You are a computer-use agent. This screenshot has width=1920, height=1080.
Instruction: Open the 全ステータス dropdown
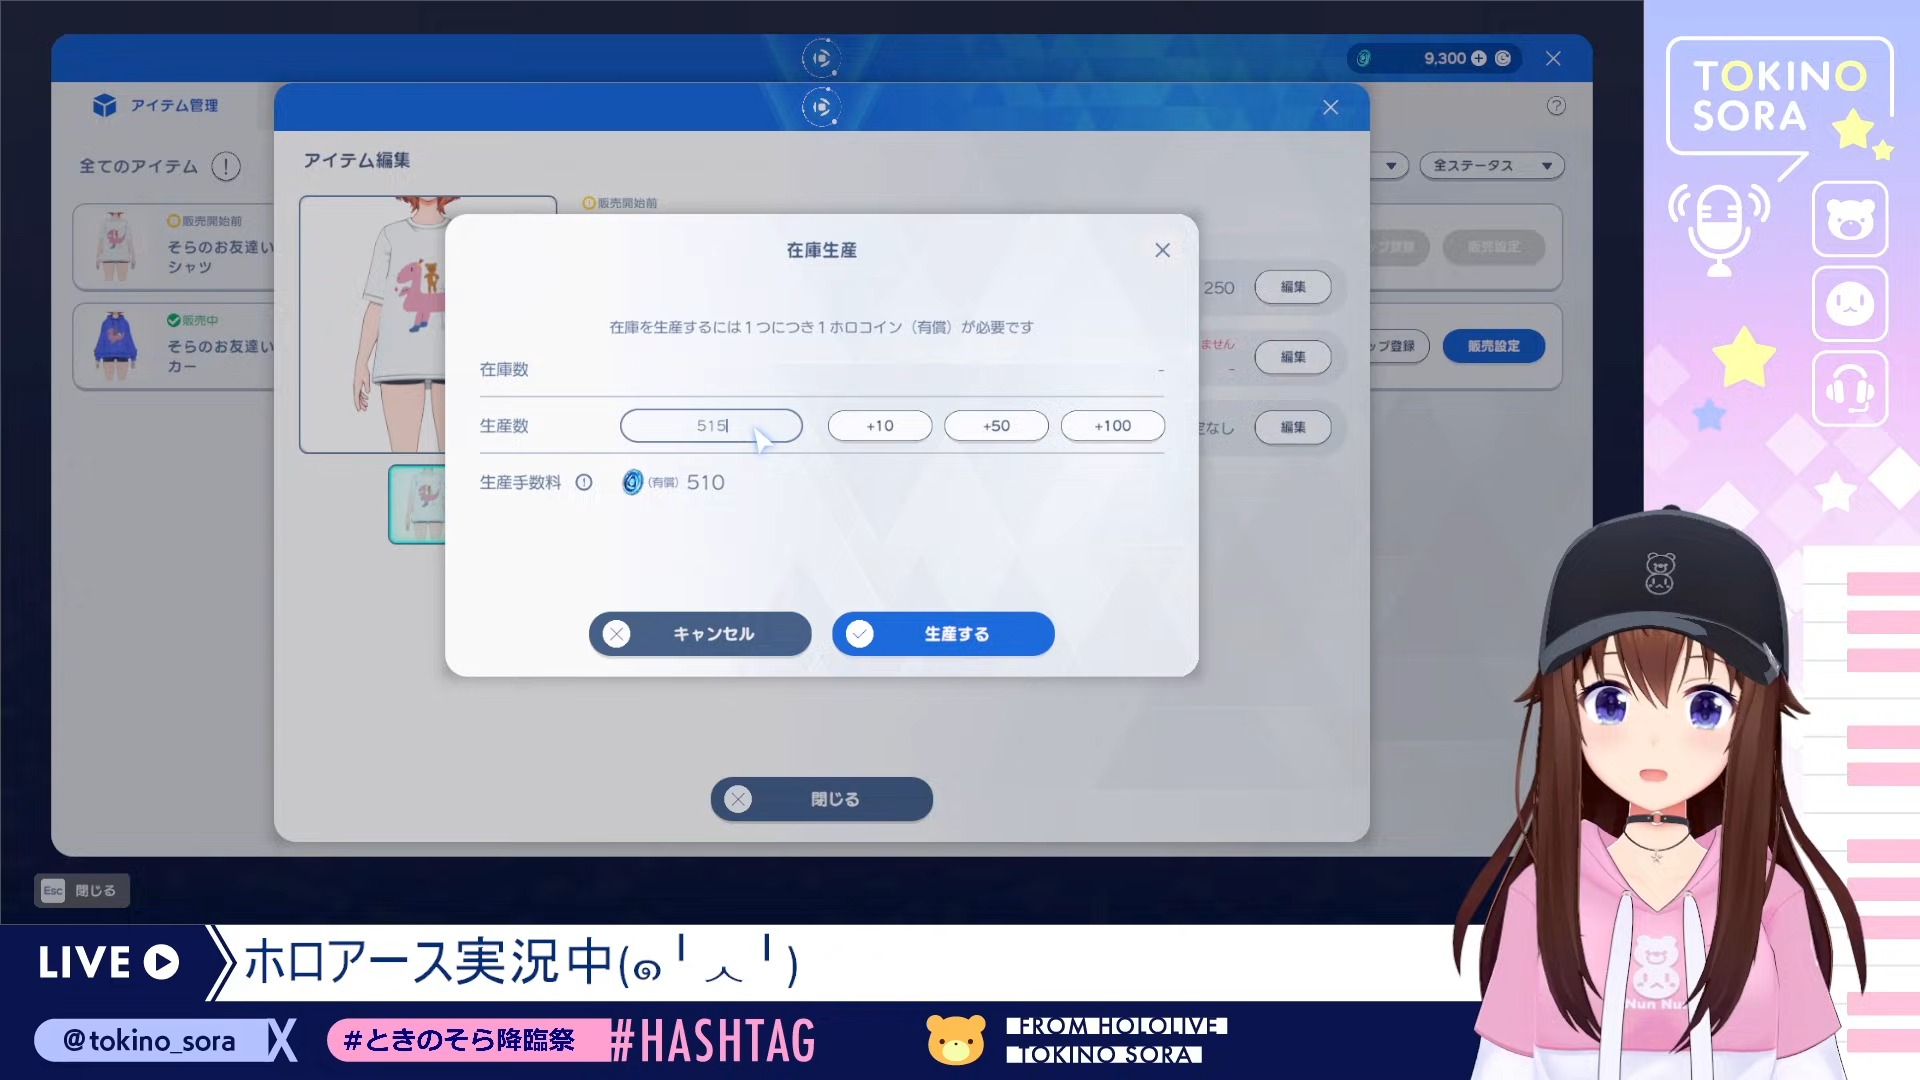(1491, 166)
